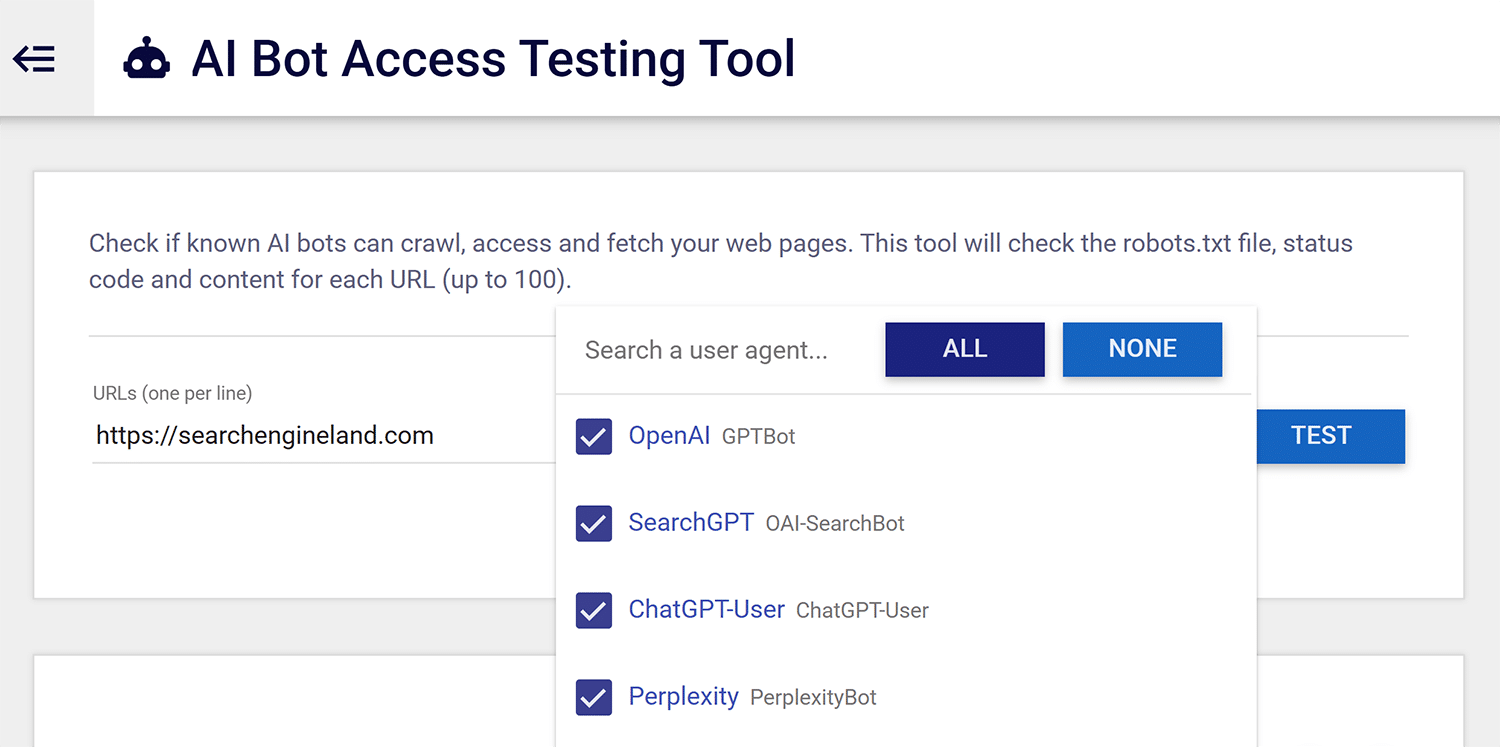Select the Perplexity label text

pos(683,697)
